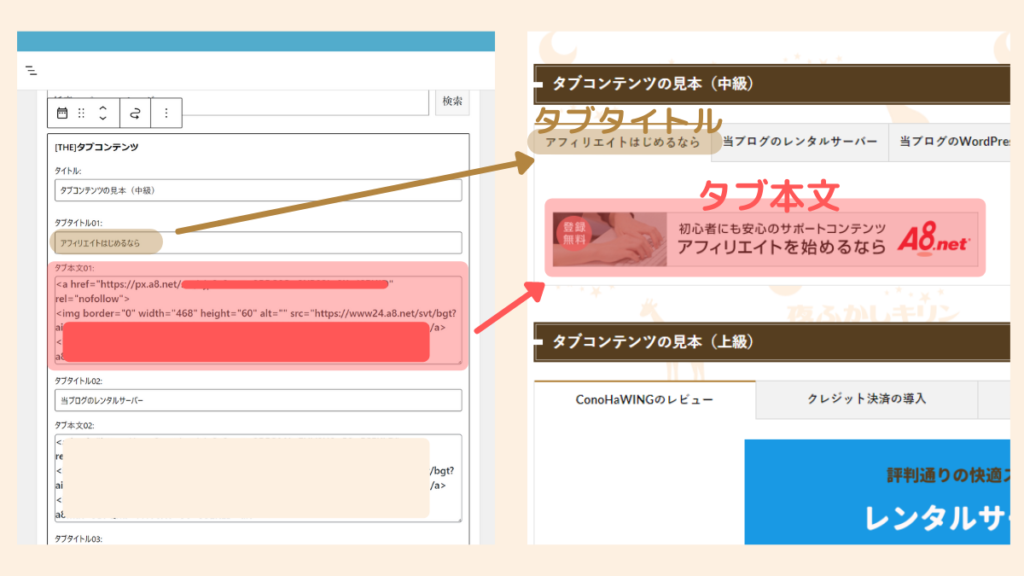Click the A8.net affiliate banner
Viewport: 1024px width, 576px height.
click(x=765, y=238)
